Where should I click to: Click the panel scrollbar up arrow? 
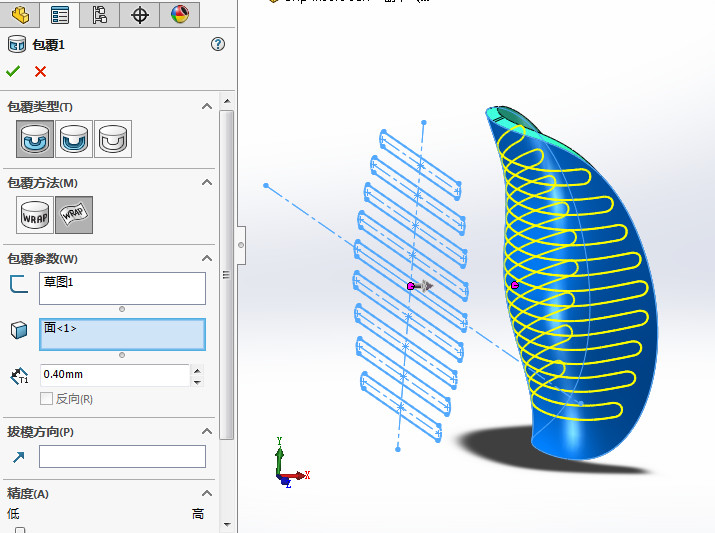click(227, 101)
